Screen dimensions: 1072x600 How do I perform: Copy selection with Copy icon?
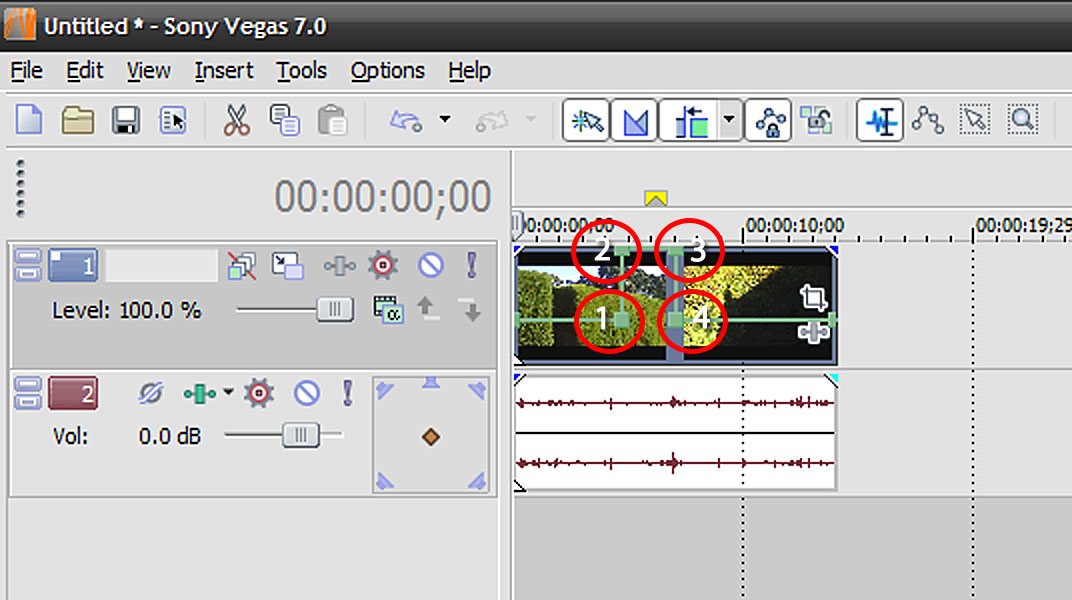(x=284, y=120)
